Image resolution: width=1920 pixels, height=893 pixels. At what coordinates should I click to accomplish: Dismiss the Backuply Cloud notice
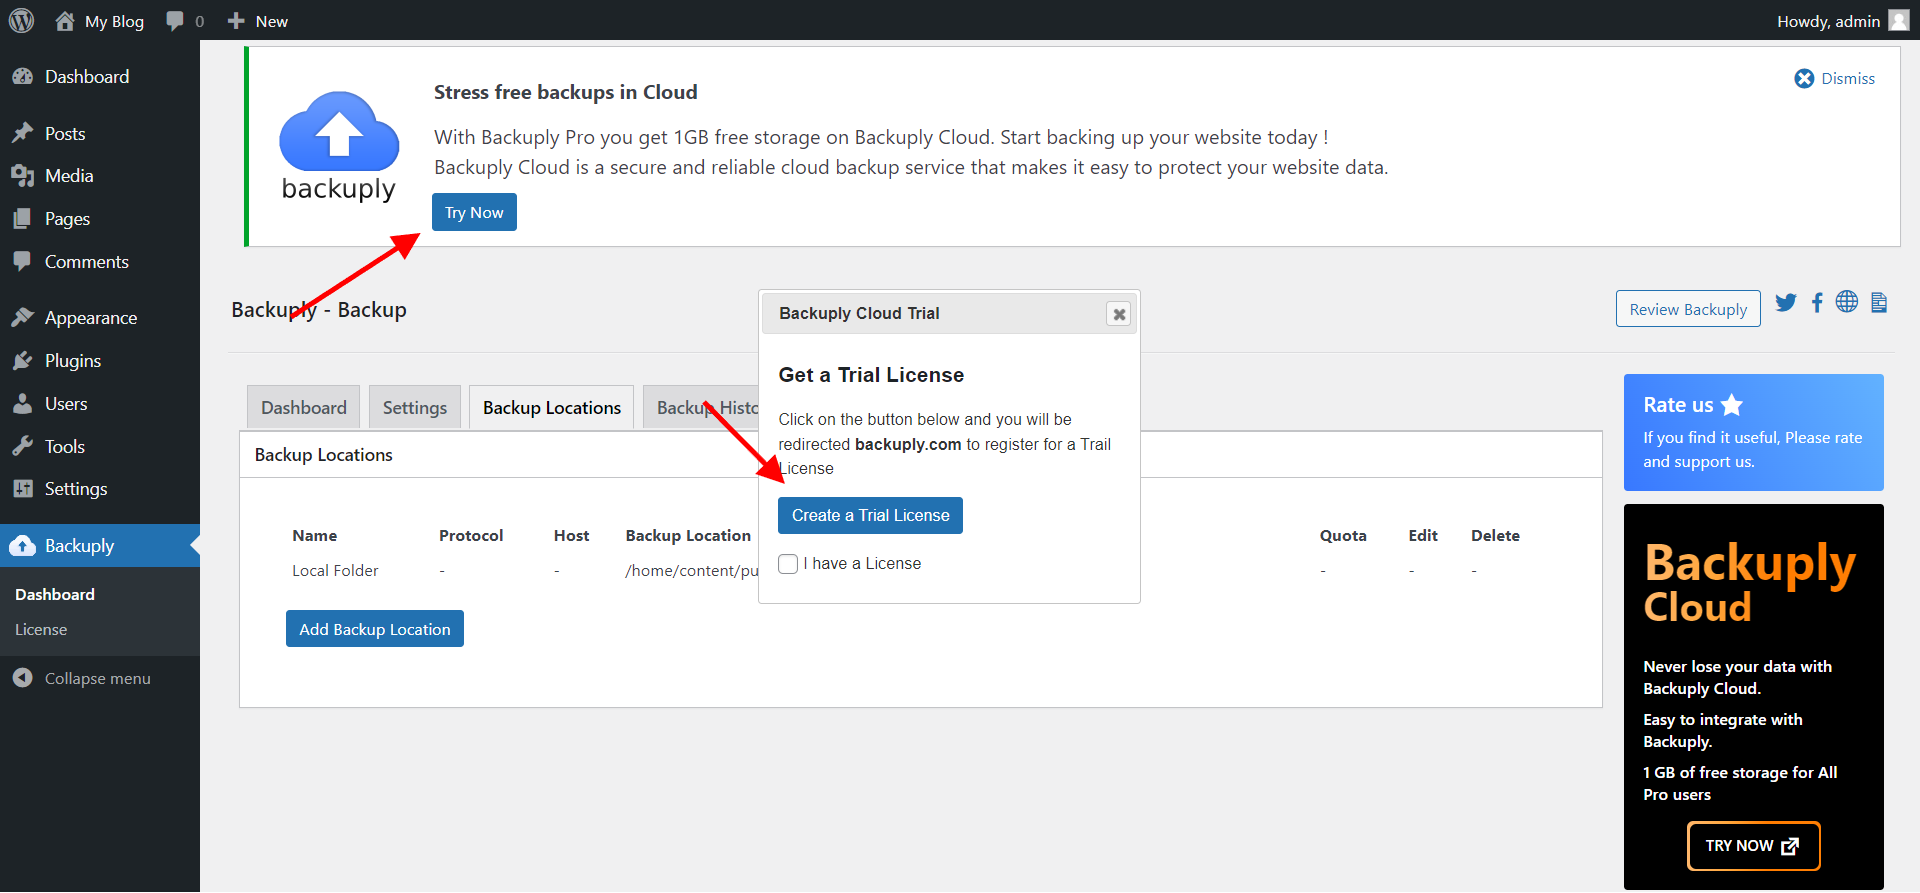1835,78
